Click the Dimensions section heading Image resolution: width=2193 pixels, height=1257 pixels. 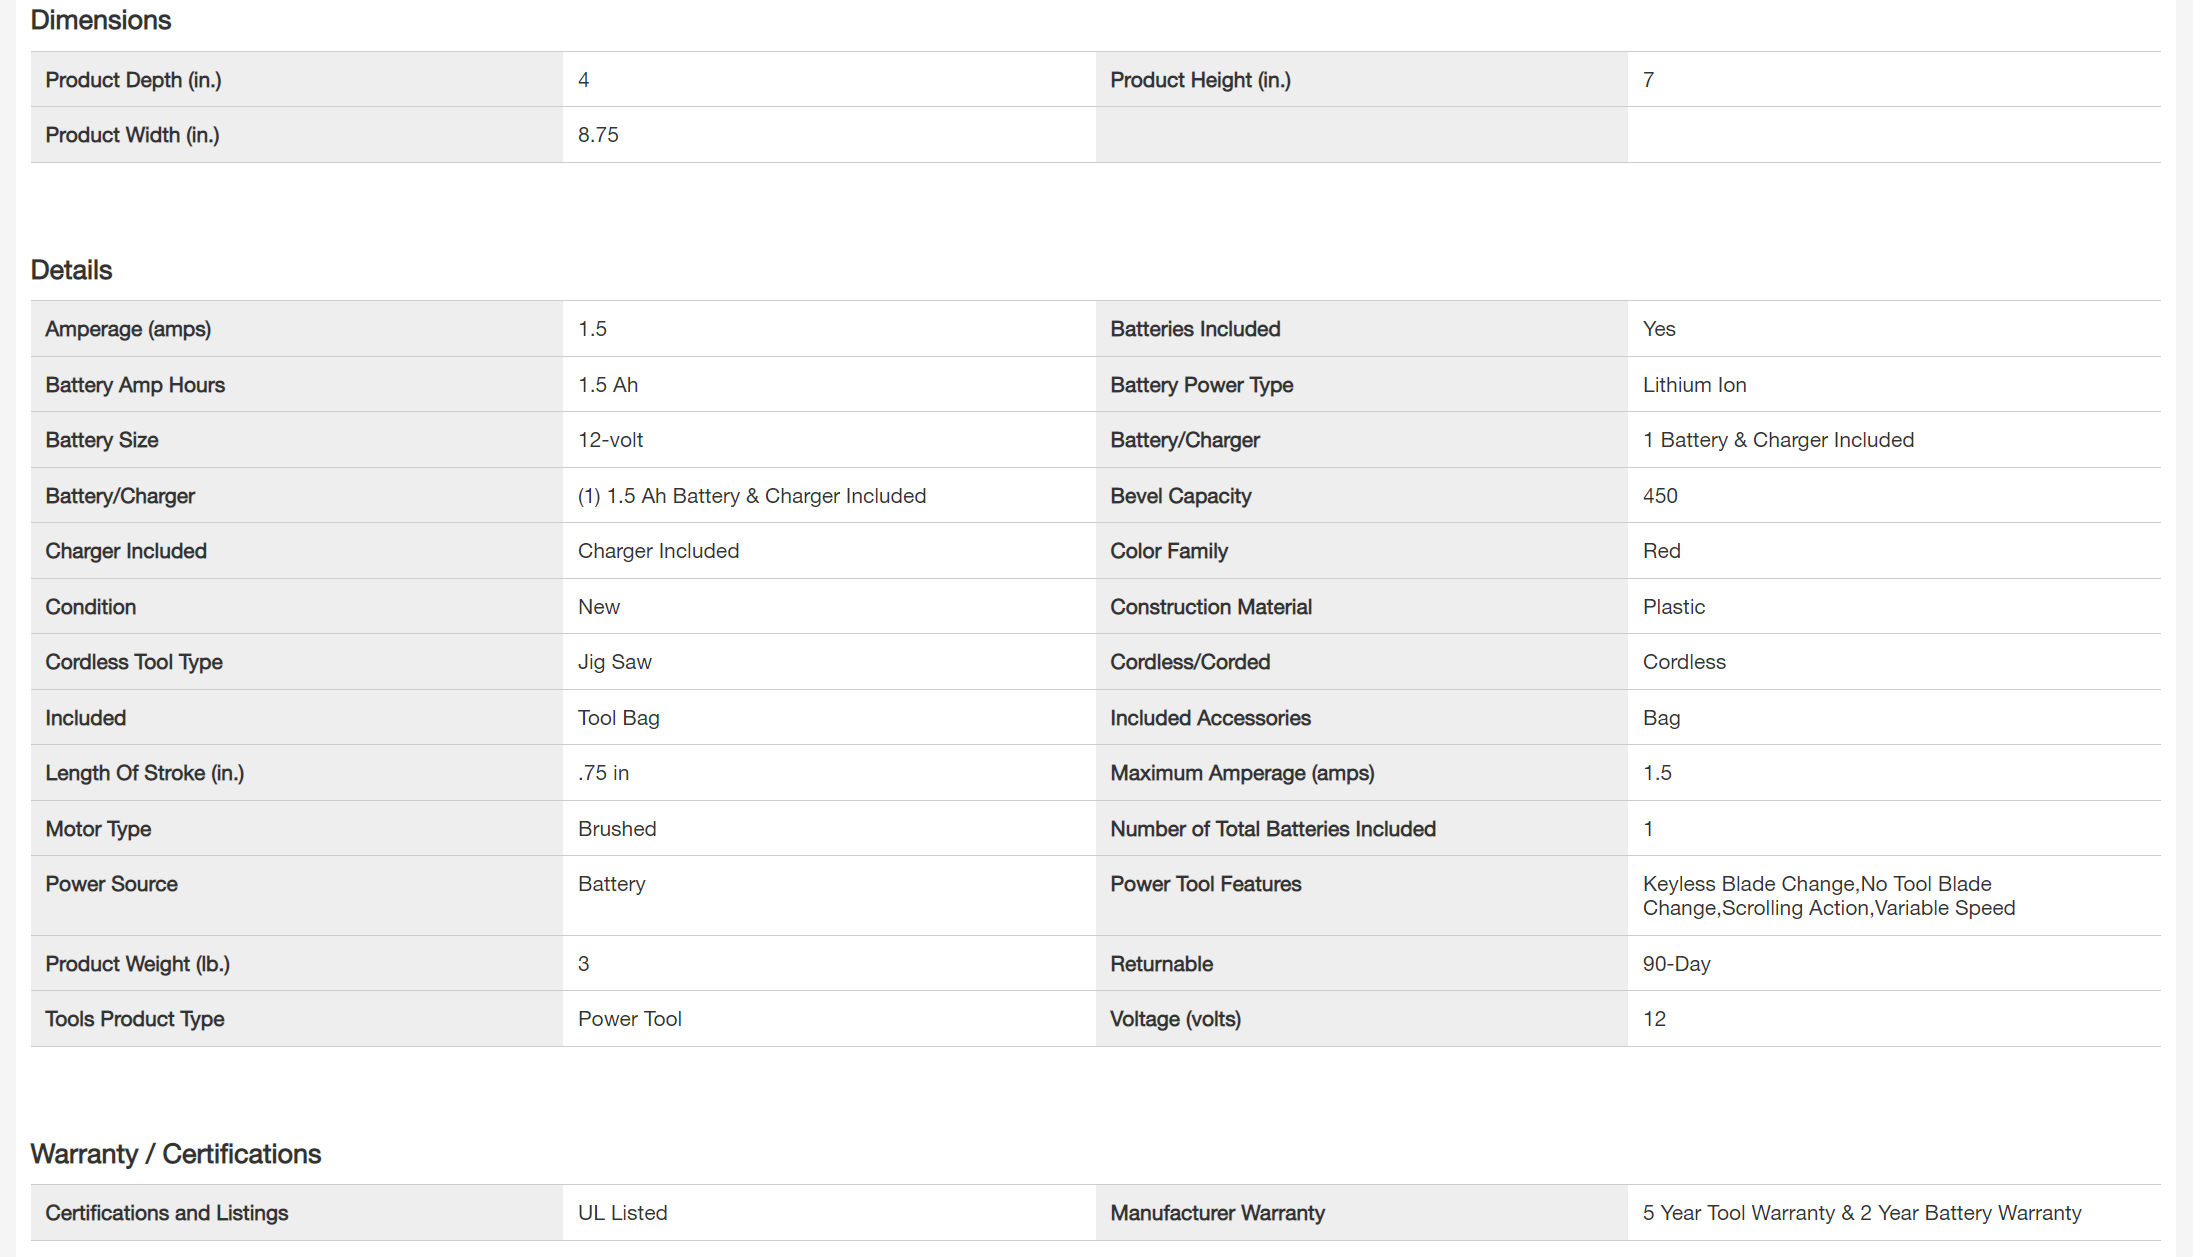point(101,20)
